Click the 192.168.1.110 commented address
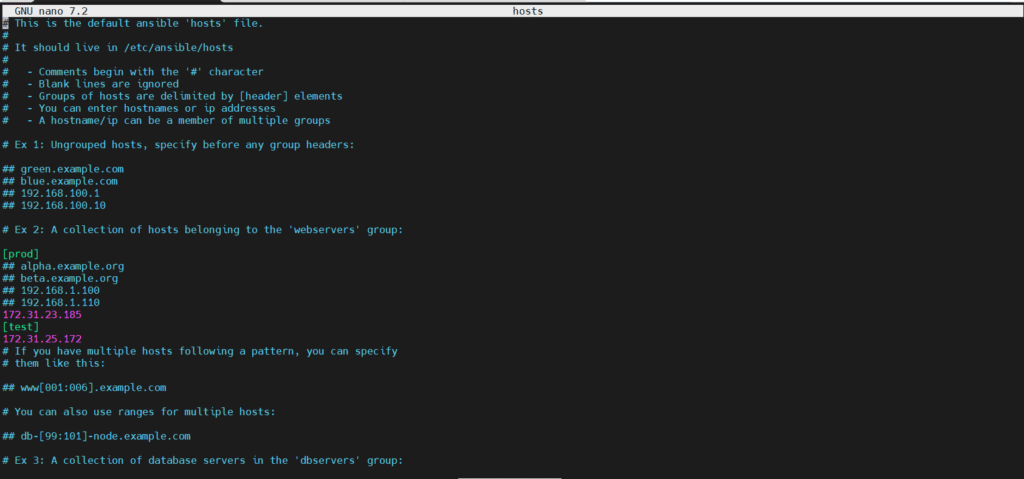1024x479 pixels. click(x=60, y=302)
